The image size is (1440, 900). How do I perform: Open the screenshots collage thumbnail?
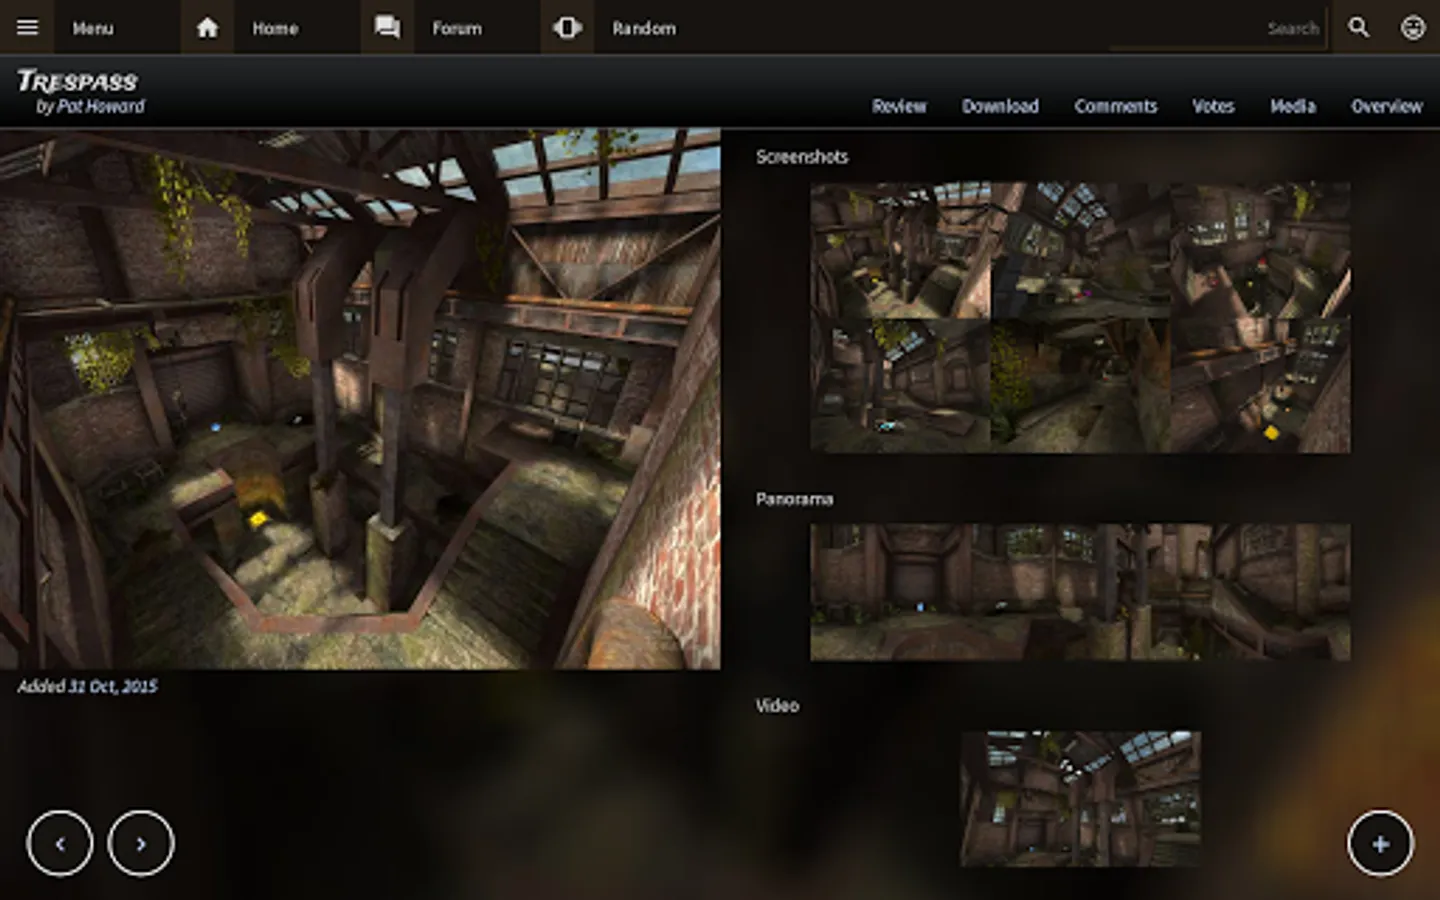[1080, 317]
